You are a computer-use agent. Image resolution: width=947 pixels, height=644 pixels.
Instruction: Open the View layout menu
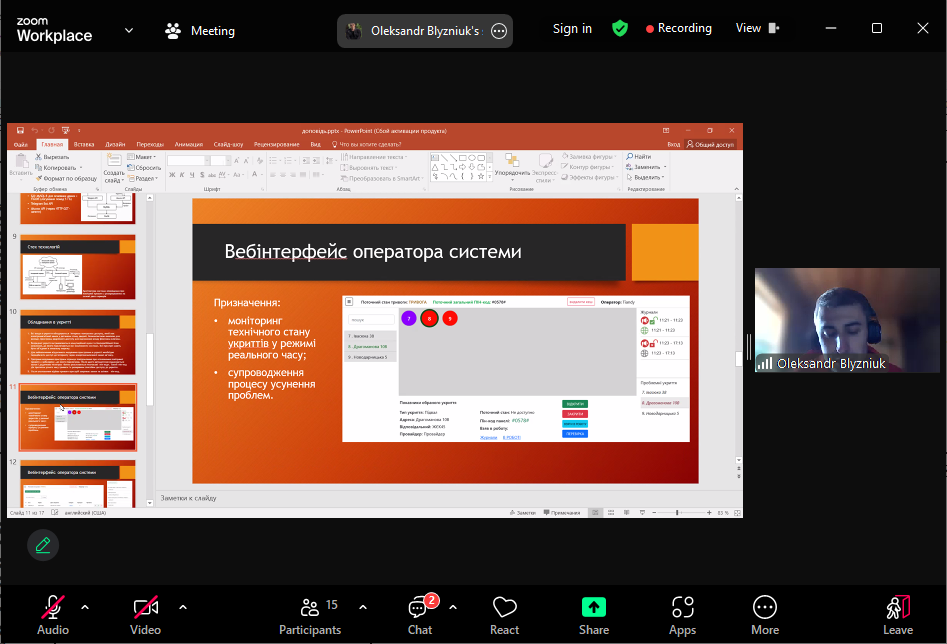757,29
